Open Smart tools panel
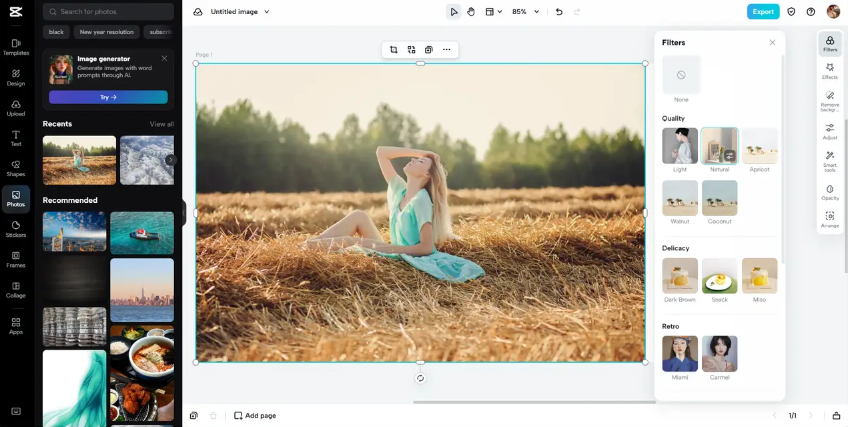Screen dimensions: 848x427 point(830,162)
